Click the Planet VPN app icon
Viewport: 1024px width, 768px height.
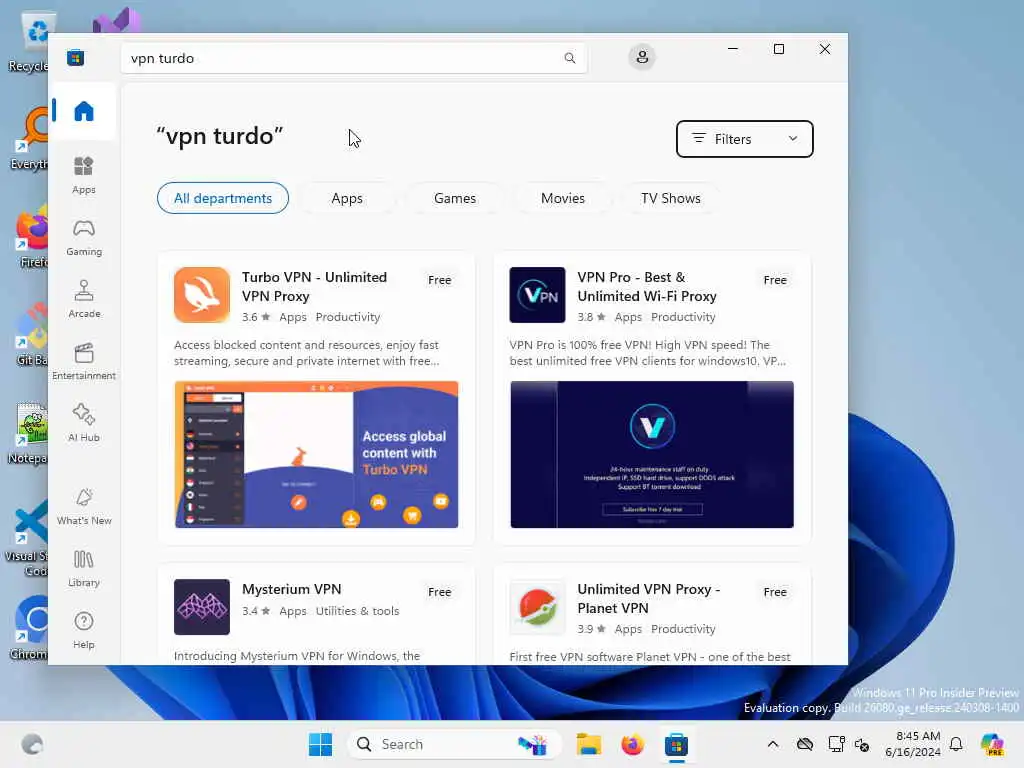point(537,607)
